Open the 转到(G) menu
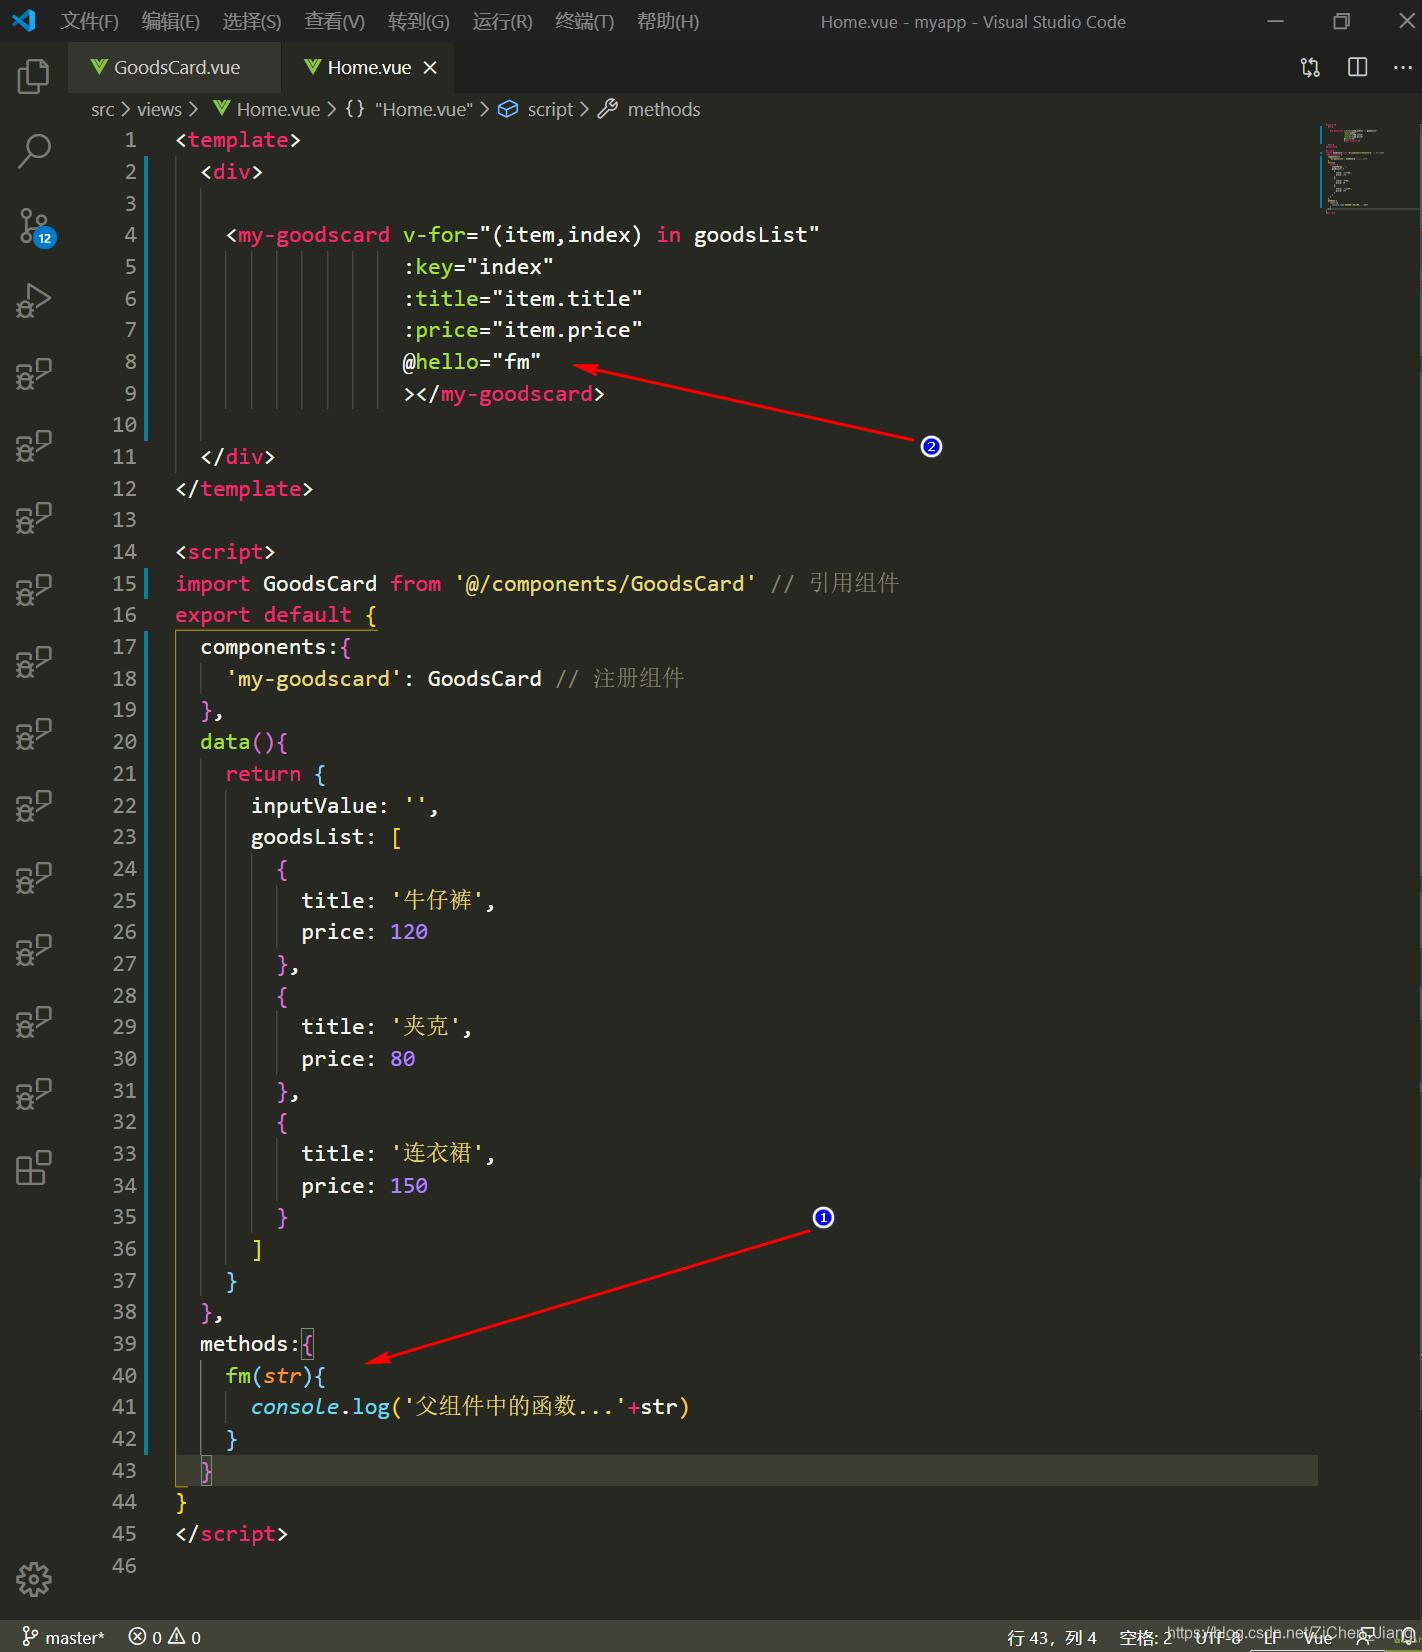The image size is (1422, 1652). [418, 21]
